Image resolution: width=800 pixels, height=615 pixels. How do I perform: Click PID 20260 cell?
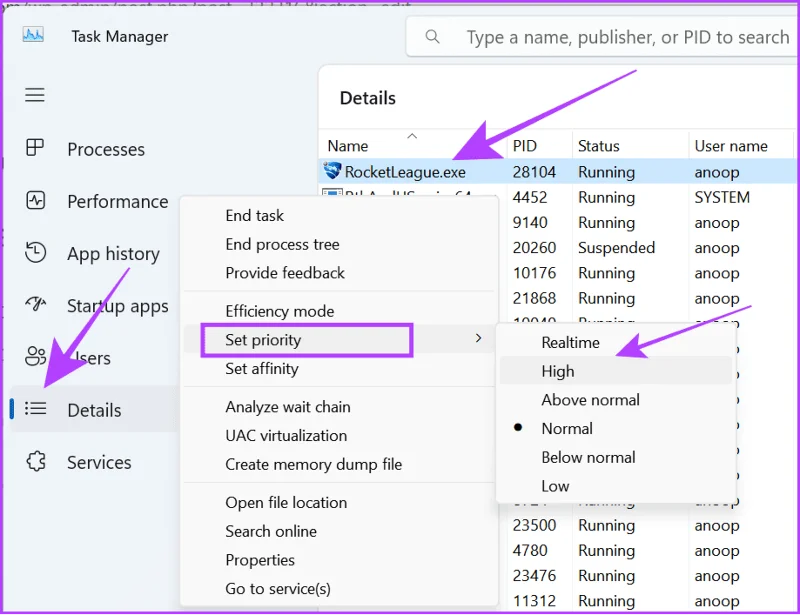pyautogui.click(x=534, y=248)
